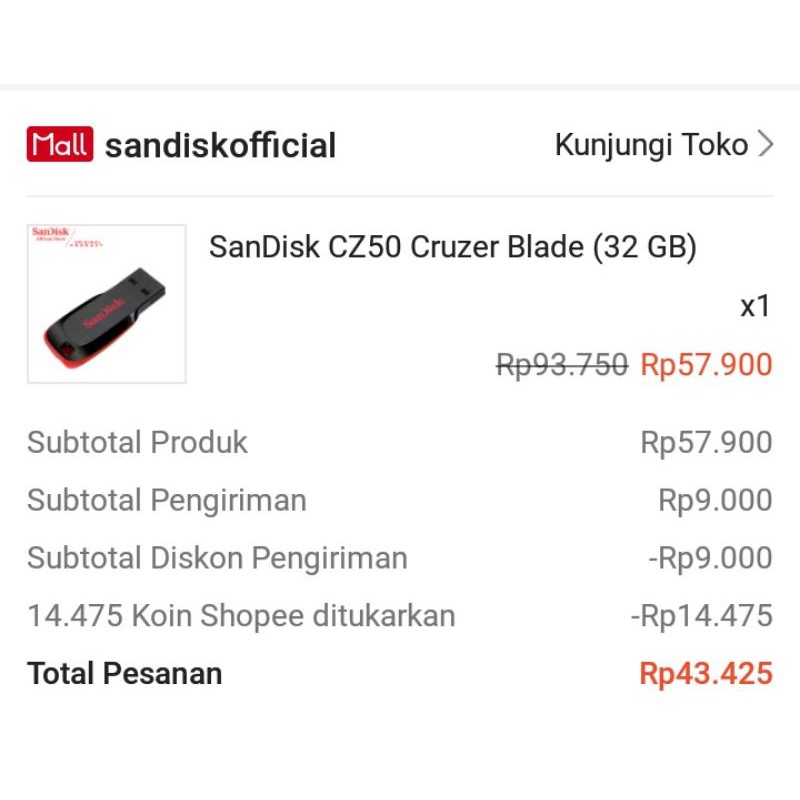The width and height of the screenshot is (800, 800).
Task: Open the sandiskofficial store name
Action: tap(221, 146)
